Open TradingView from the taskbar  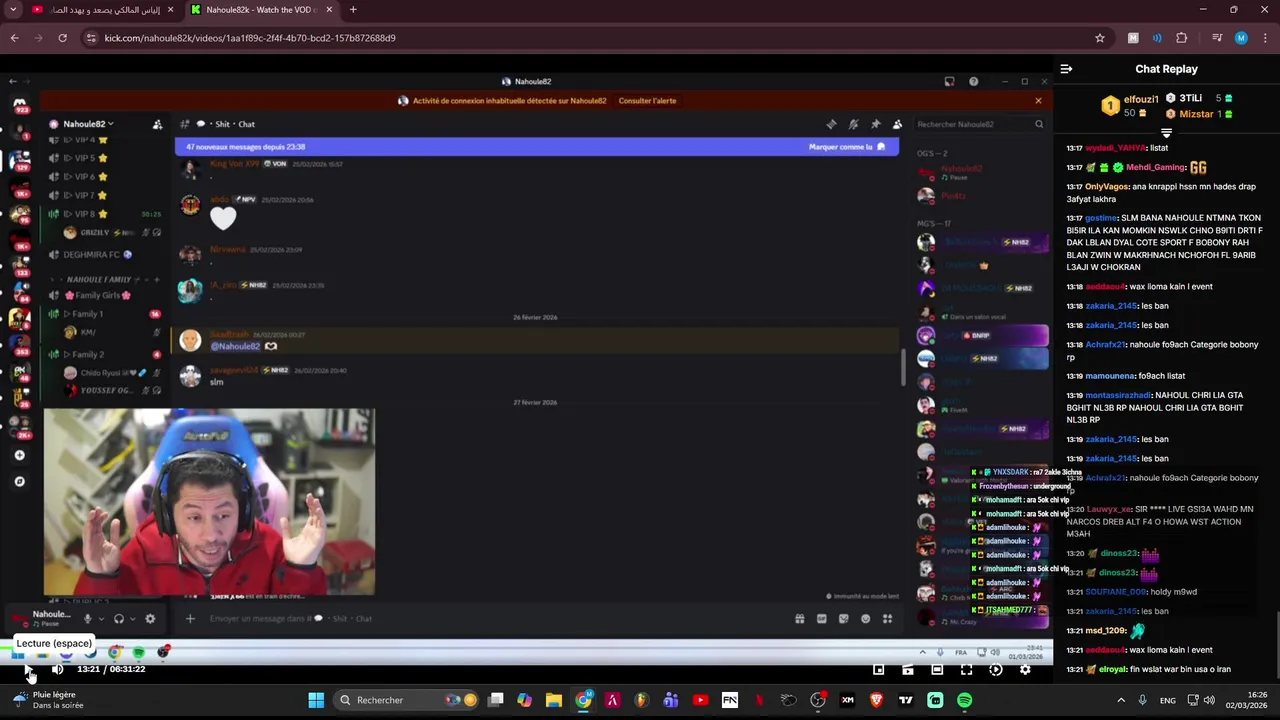pyautogui.click(x=906, y=700)
